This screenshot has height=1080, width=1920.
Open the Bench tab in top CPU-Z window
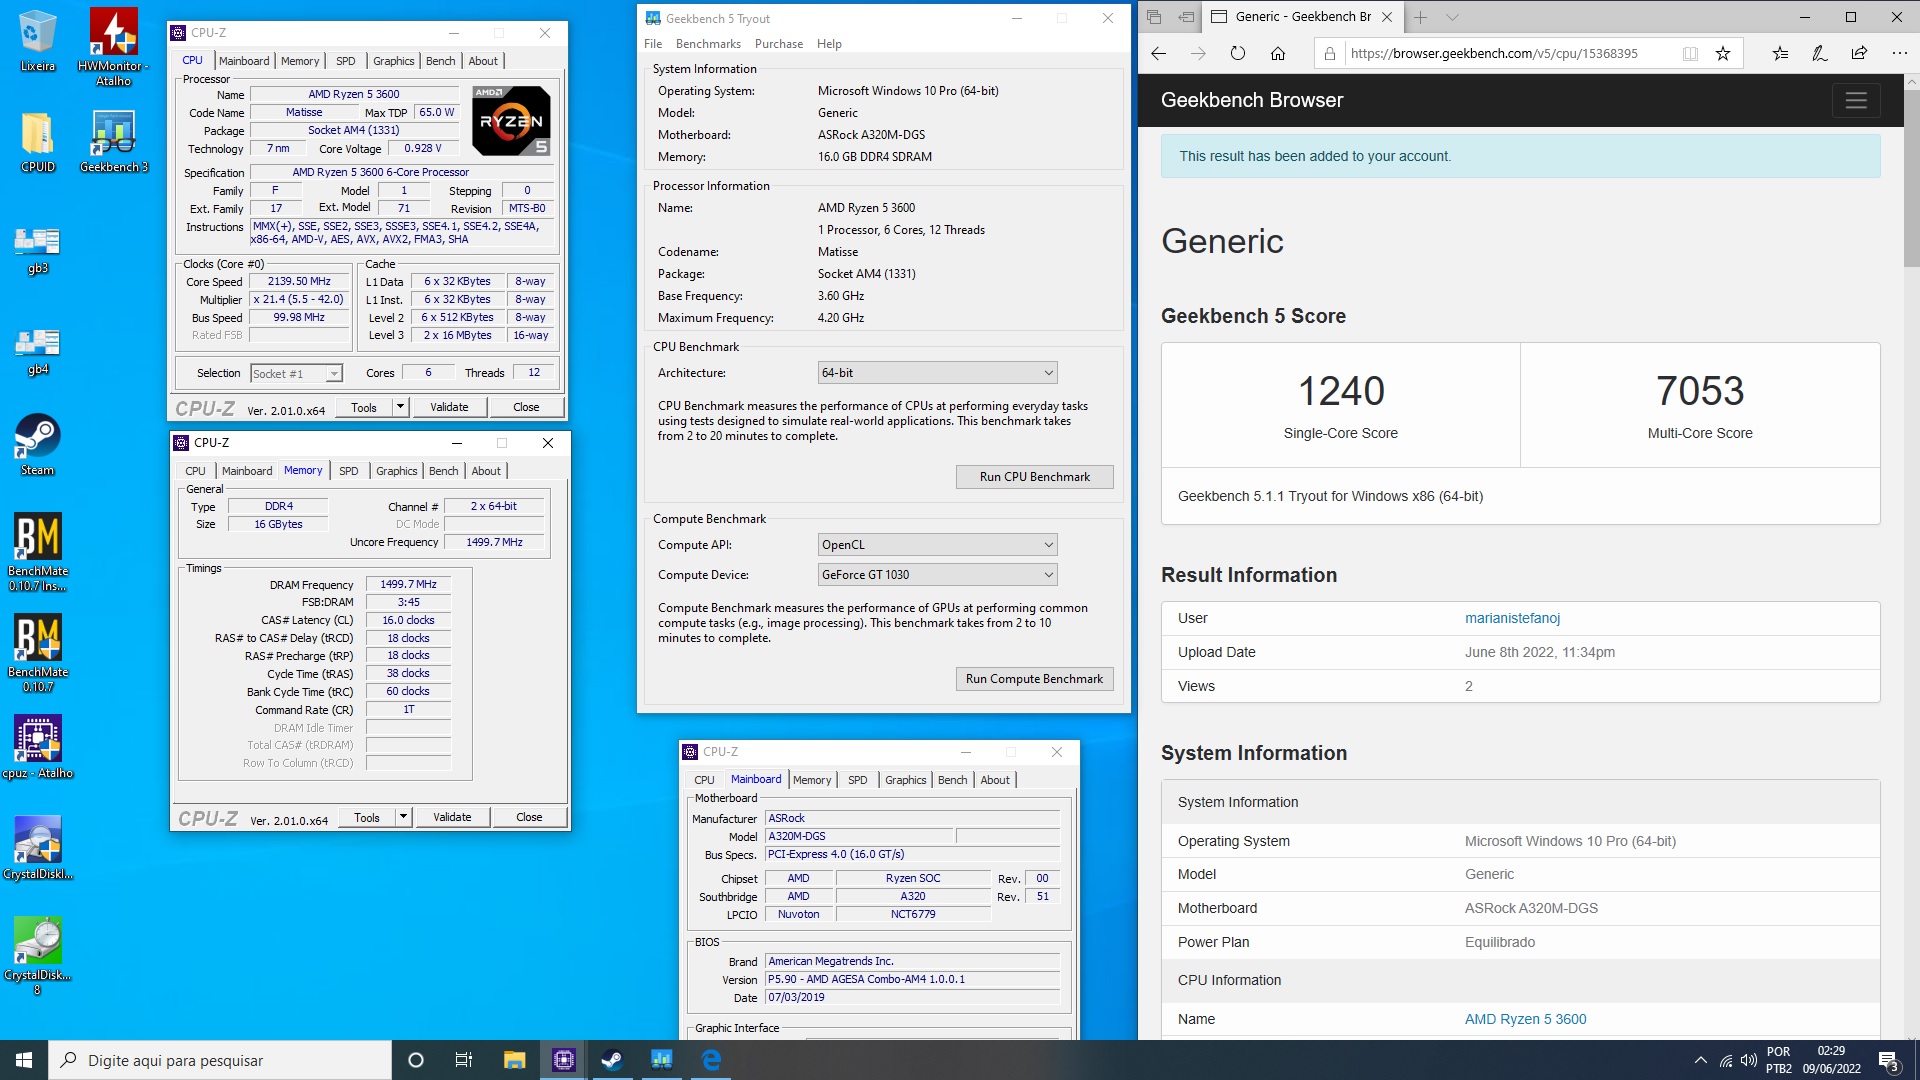(440, 61)
